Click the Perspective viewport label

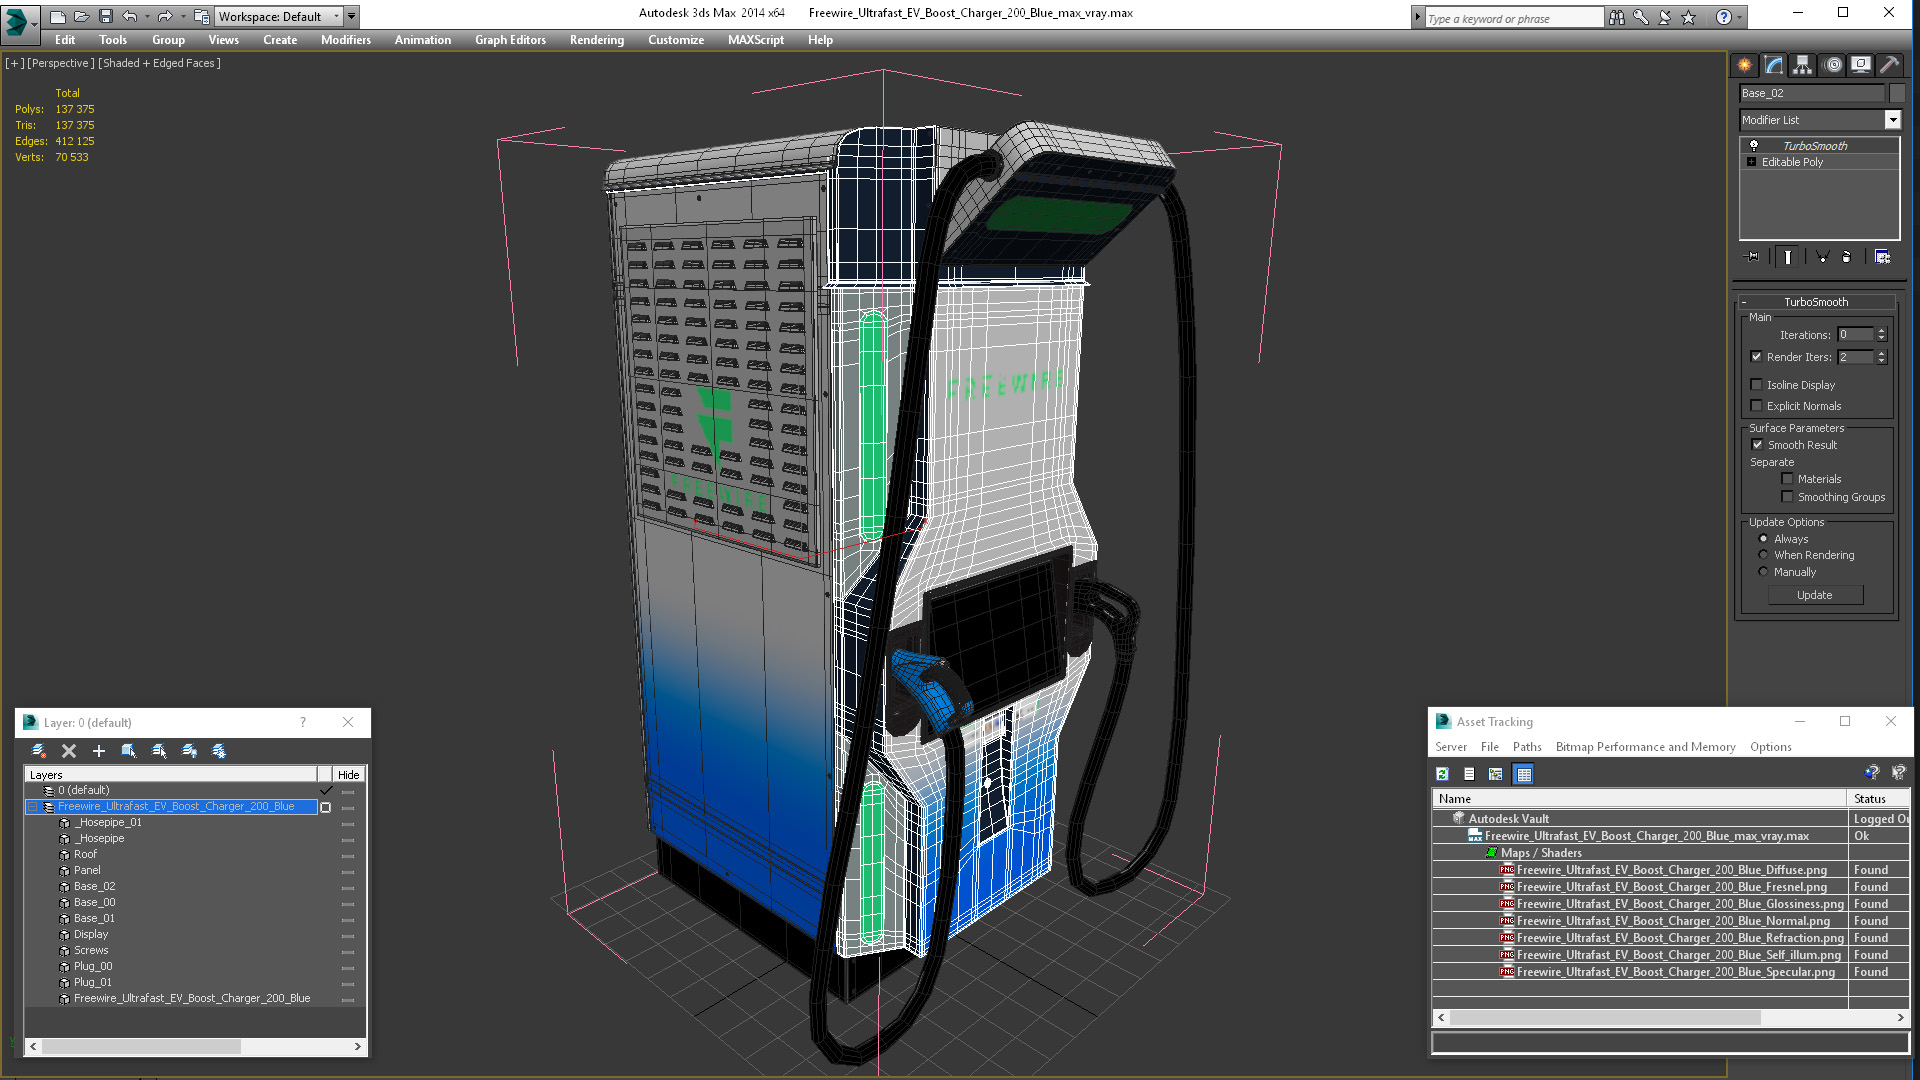pos(61,63)
